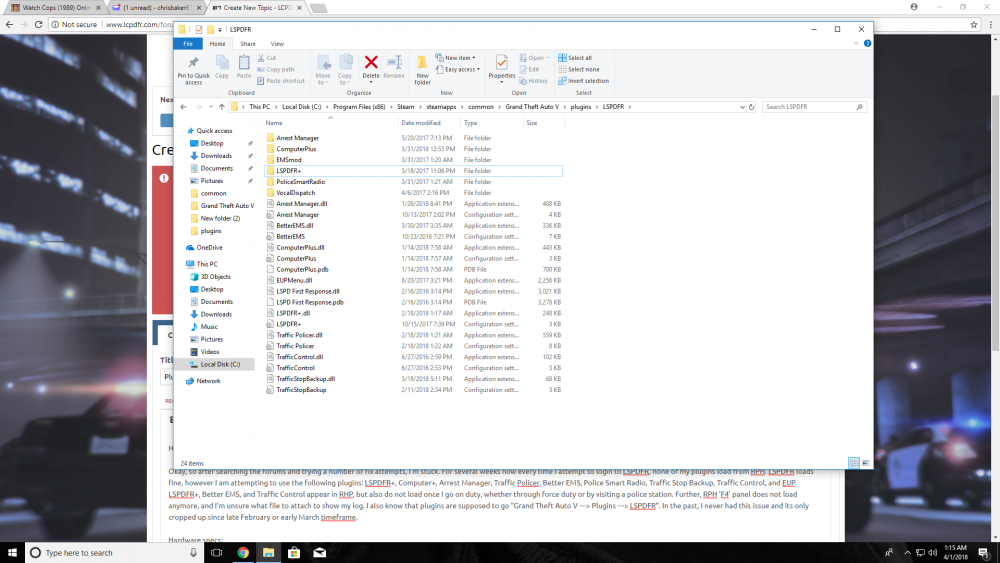
Task: Click Copy path in Clipboard group
Action: coord(276,69)
